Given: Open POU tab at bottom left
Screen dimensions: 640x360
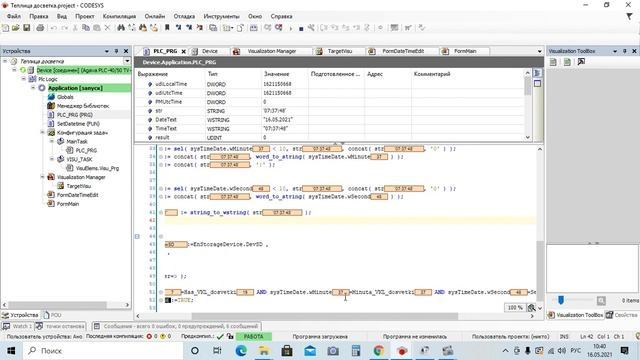Looking at the screenshot, I should coord(52,315).
